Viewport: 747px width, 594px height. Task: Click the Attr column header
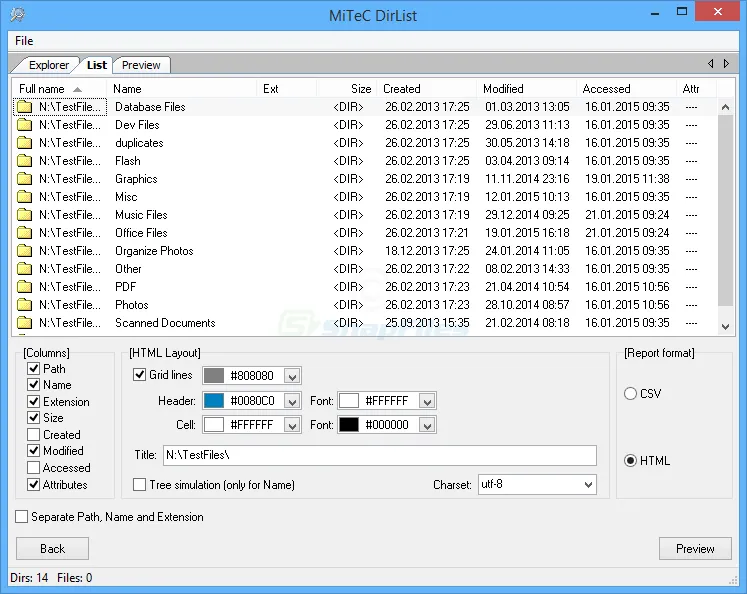pos(696,89)
